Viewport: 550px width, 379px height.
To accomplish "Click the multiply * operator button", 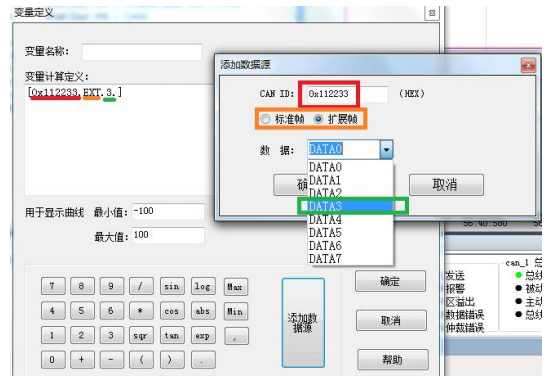I will pos(141,311).
